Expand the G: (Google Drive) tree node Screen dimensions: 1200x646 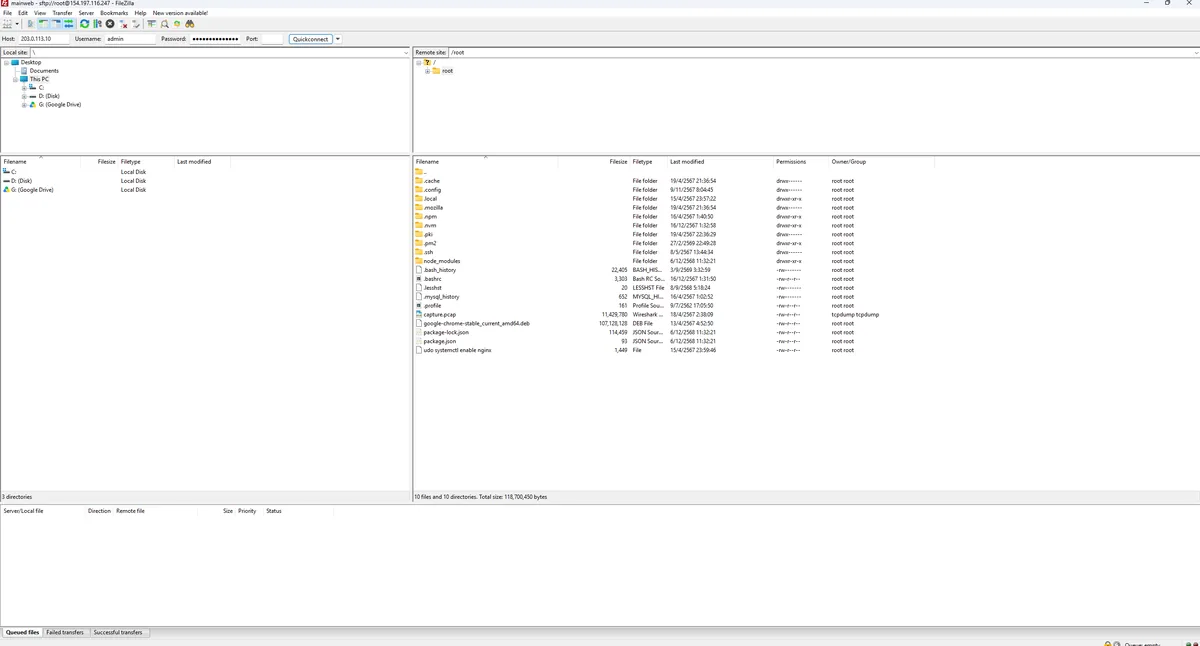tap(24, 104)
